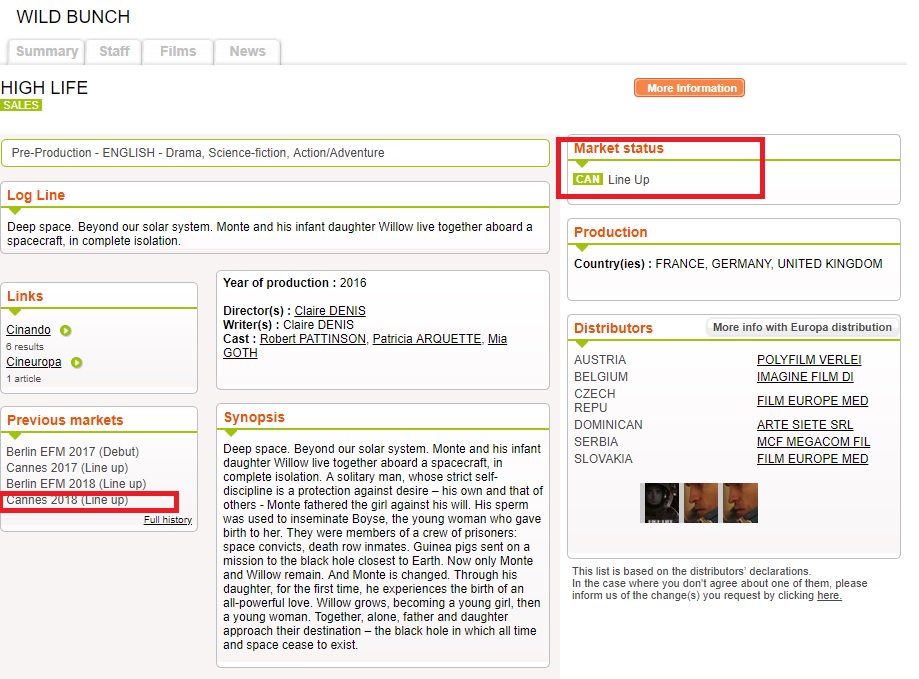Open FILM EUROPE MED for Czech Republic
Viewport: 919px width, 679px height.
point(812,401)
